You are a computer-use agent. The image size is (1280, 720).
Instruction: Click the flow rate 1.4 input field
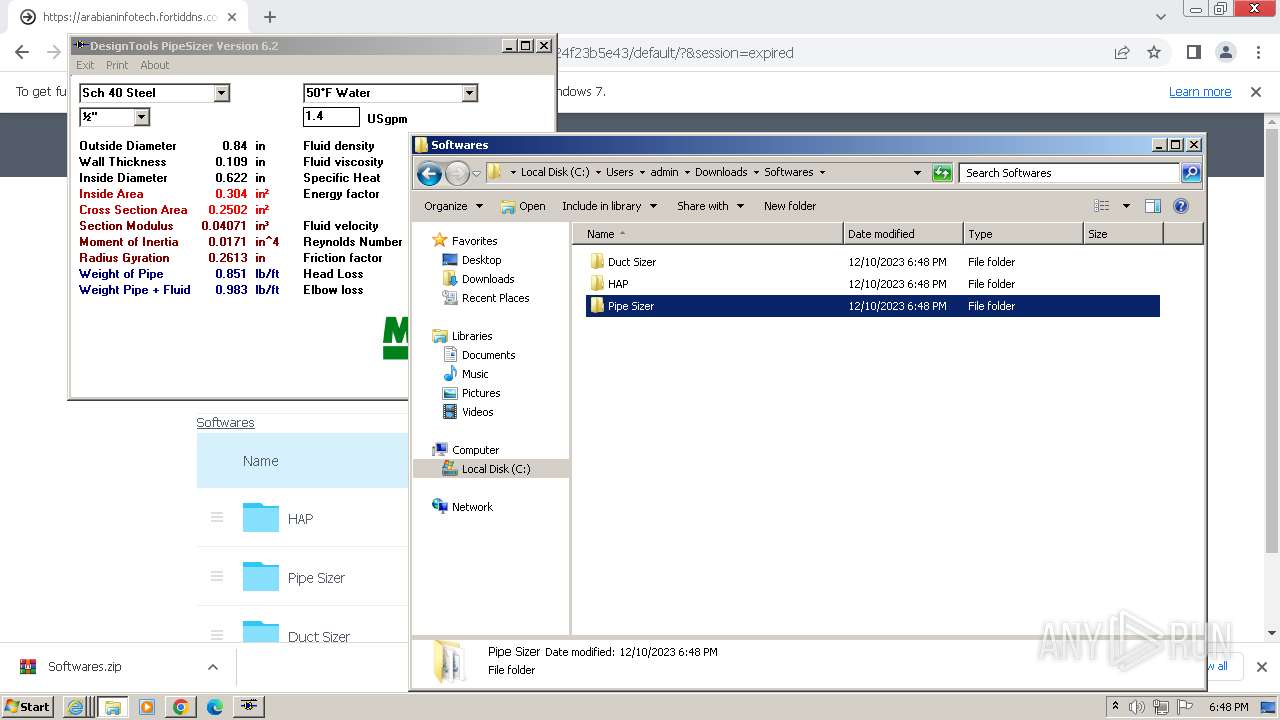(331, 117)
